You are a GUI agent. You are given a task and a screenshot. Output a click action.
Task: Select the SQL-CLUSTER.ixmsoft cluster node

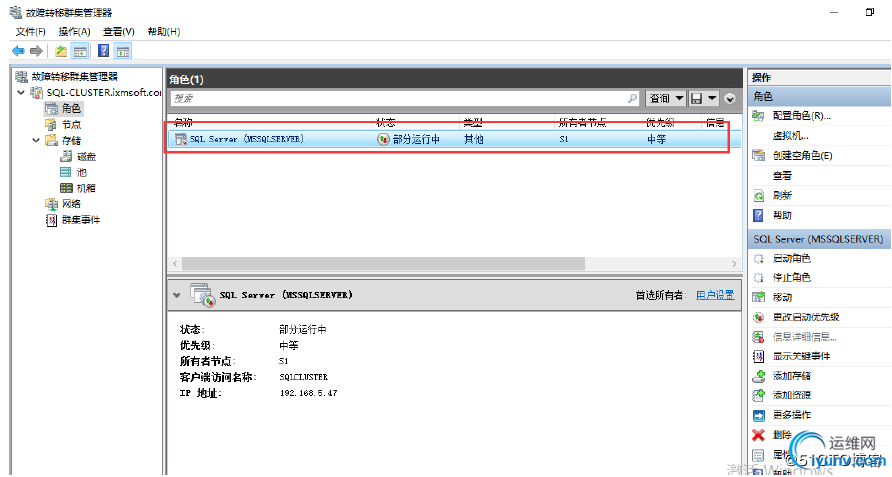[x=104, y=92]
